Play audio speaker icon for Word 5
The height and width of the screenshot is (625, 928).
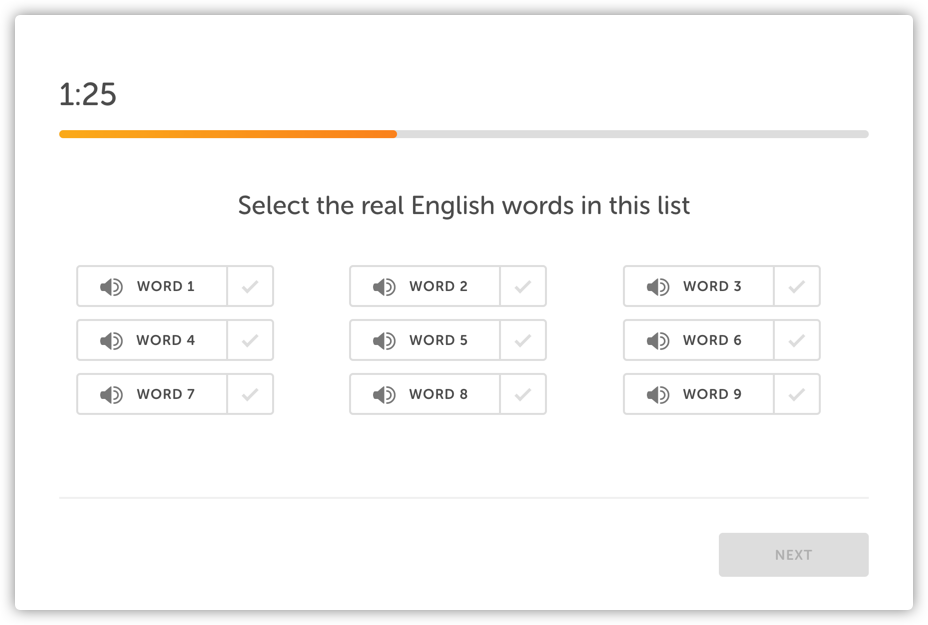tap(384, 341)
